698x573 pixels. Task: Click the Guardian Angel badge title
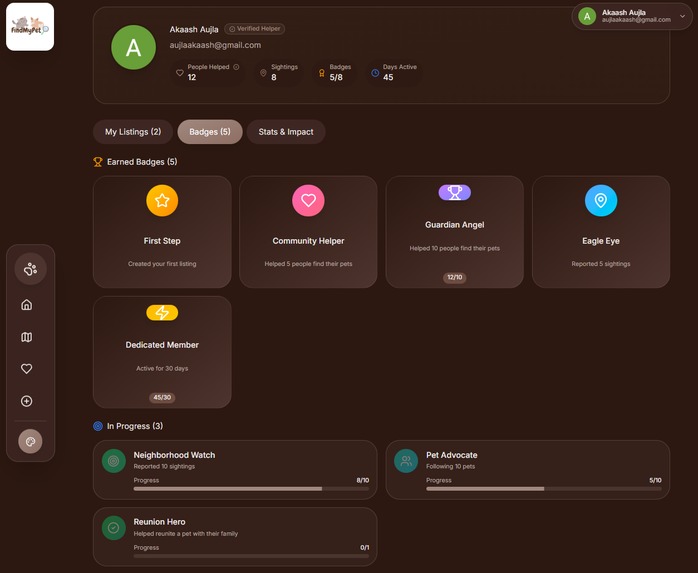point(455,225)
